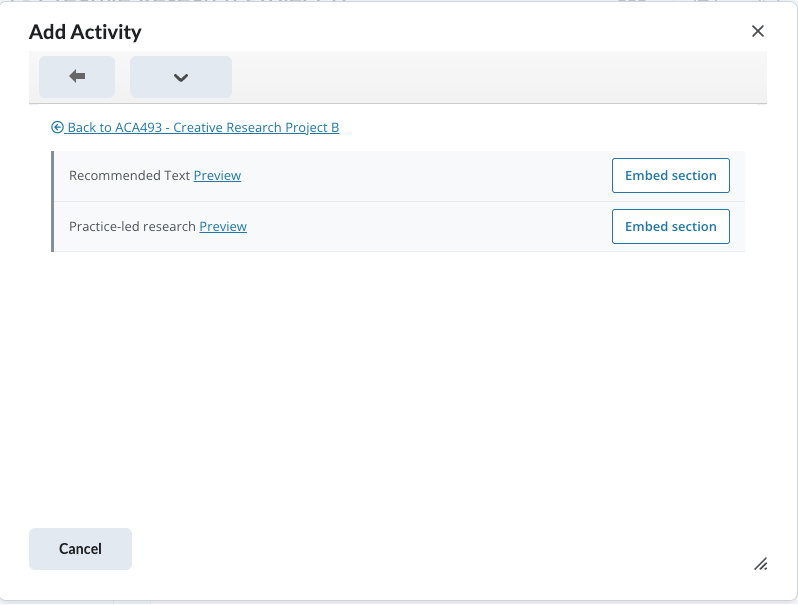
Task: Select the Recommended Text row label
Action: (129, 176)
